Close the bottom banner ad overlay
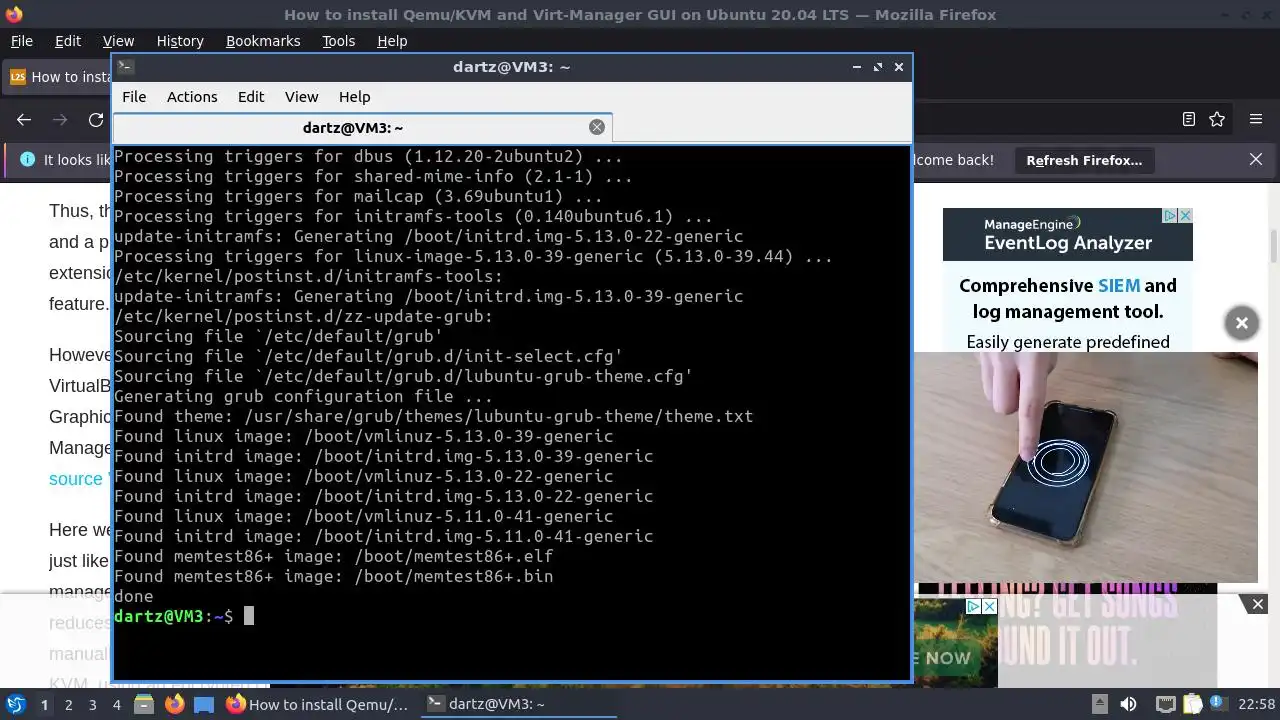The width and height of the screenshot is (1280, 720). tap(1258, 604)
